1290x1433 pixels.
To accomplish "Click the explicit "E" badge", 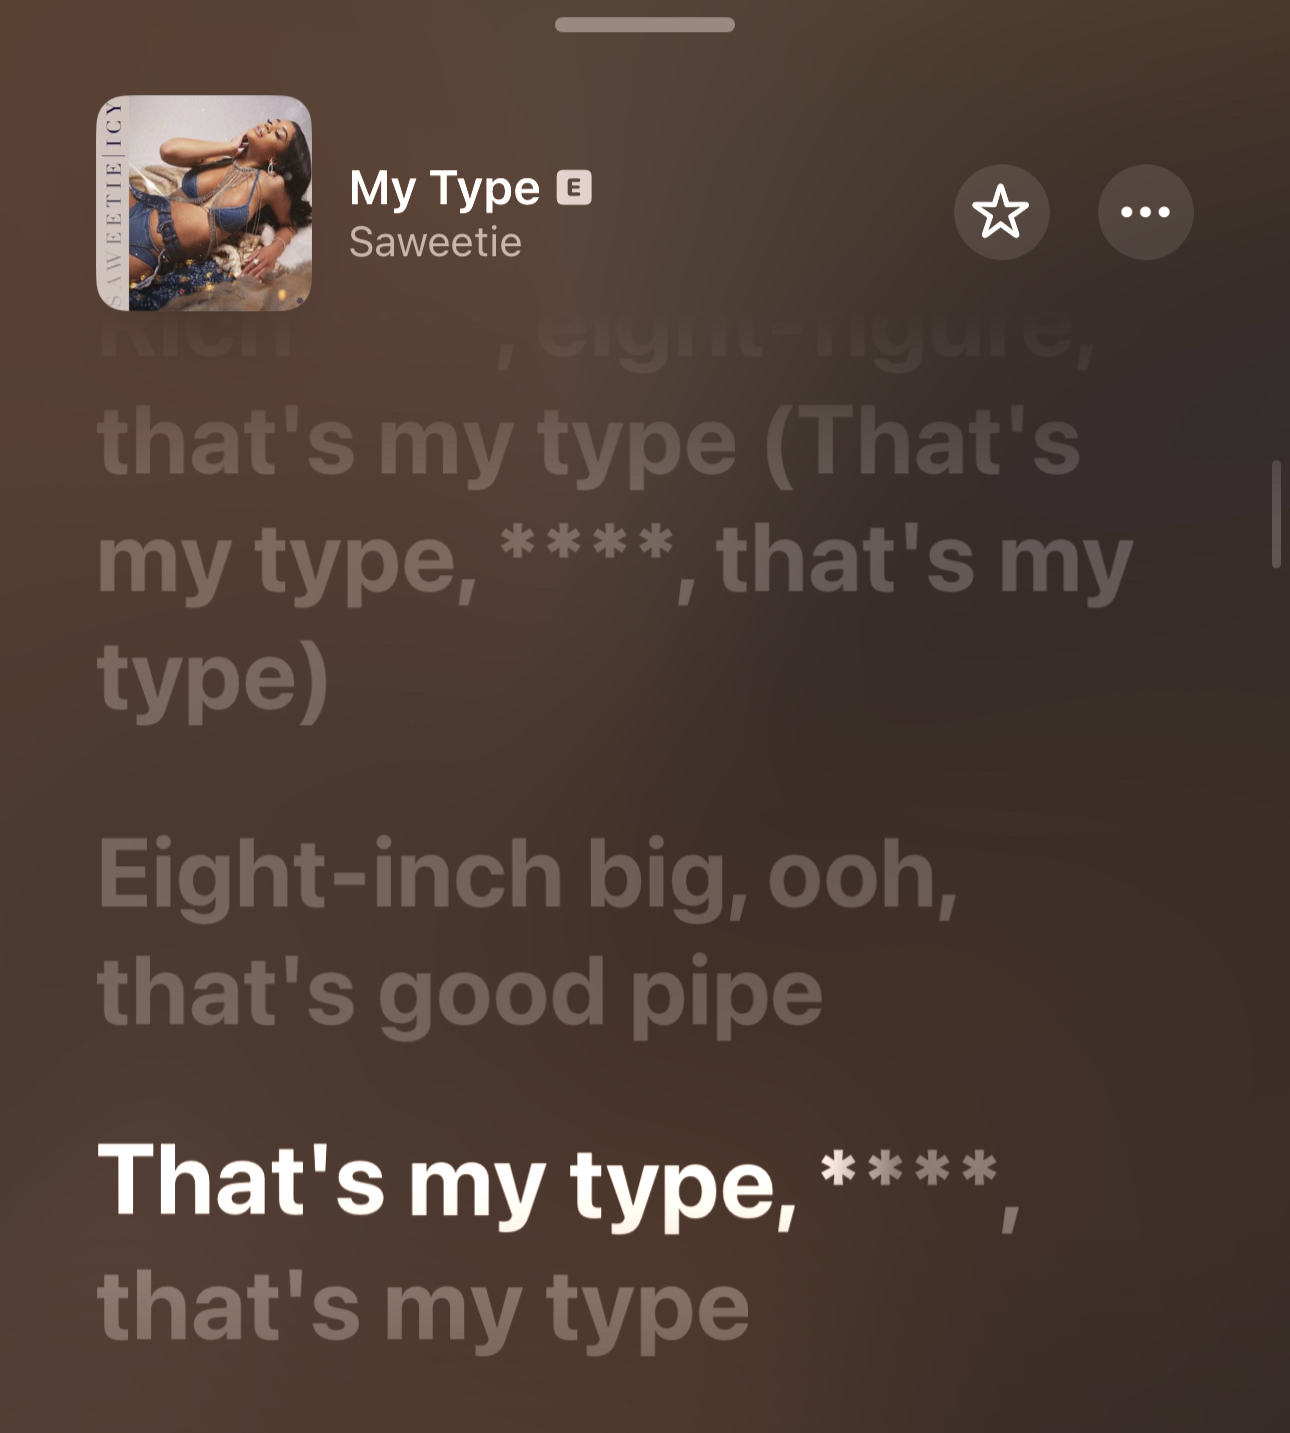I will tap(574, 187).
